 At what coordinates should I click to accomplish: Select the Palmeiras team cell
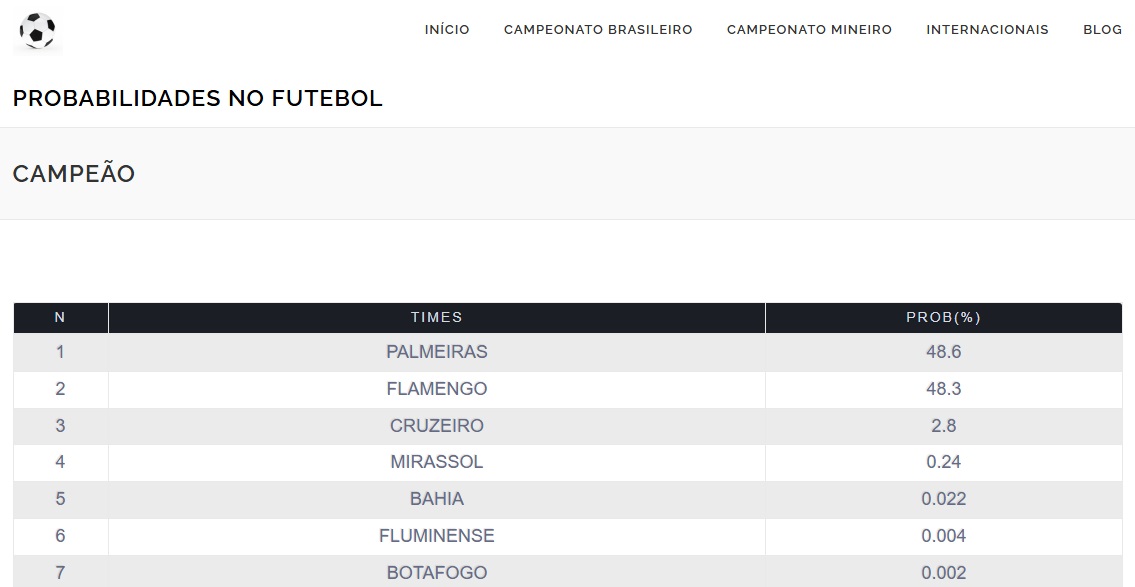click(436, 352)
